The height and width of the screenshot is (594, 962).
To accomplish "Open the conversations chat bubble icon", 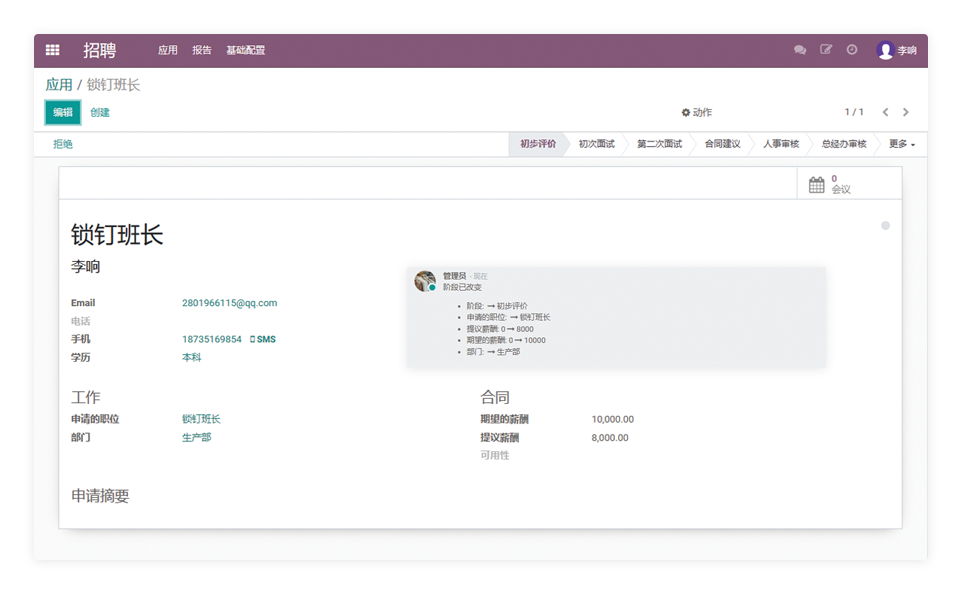I will (800, 50).
